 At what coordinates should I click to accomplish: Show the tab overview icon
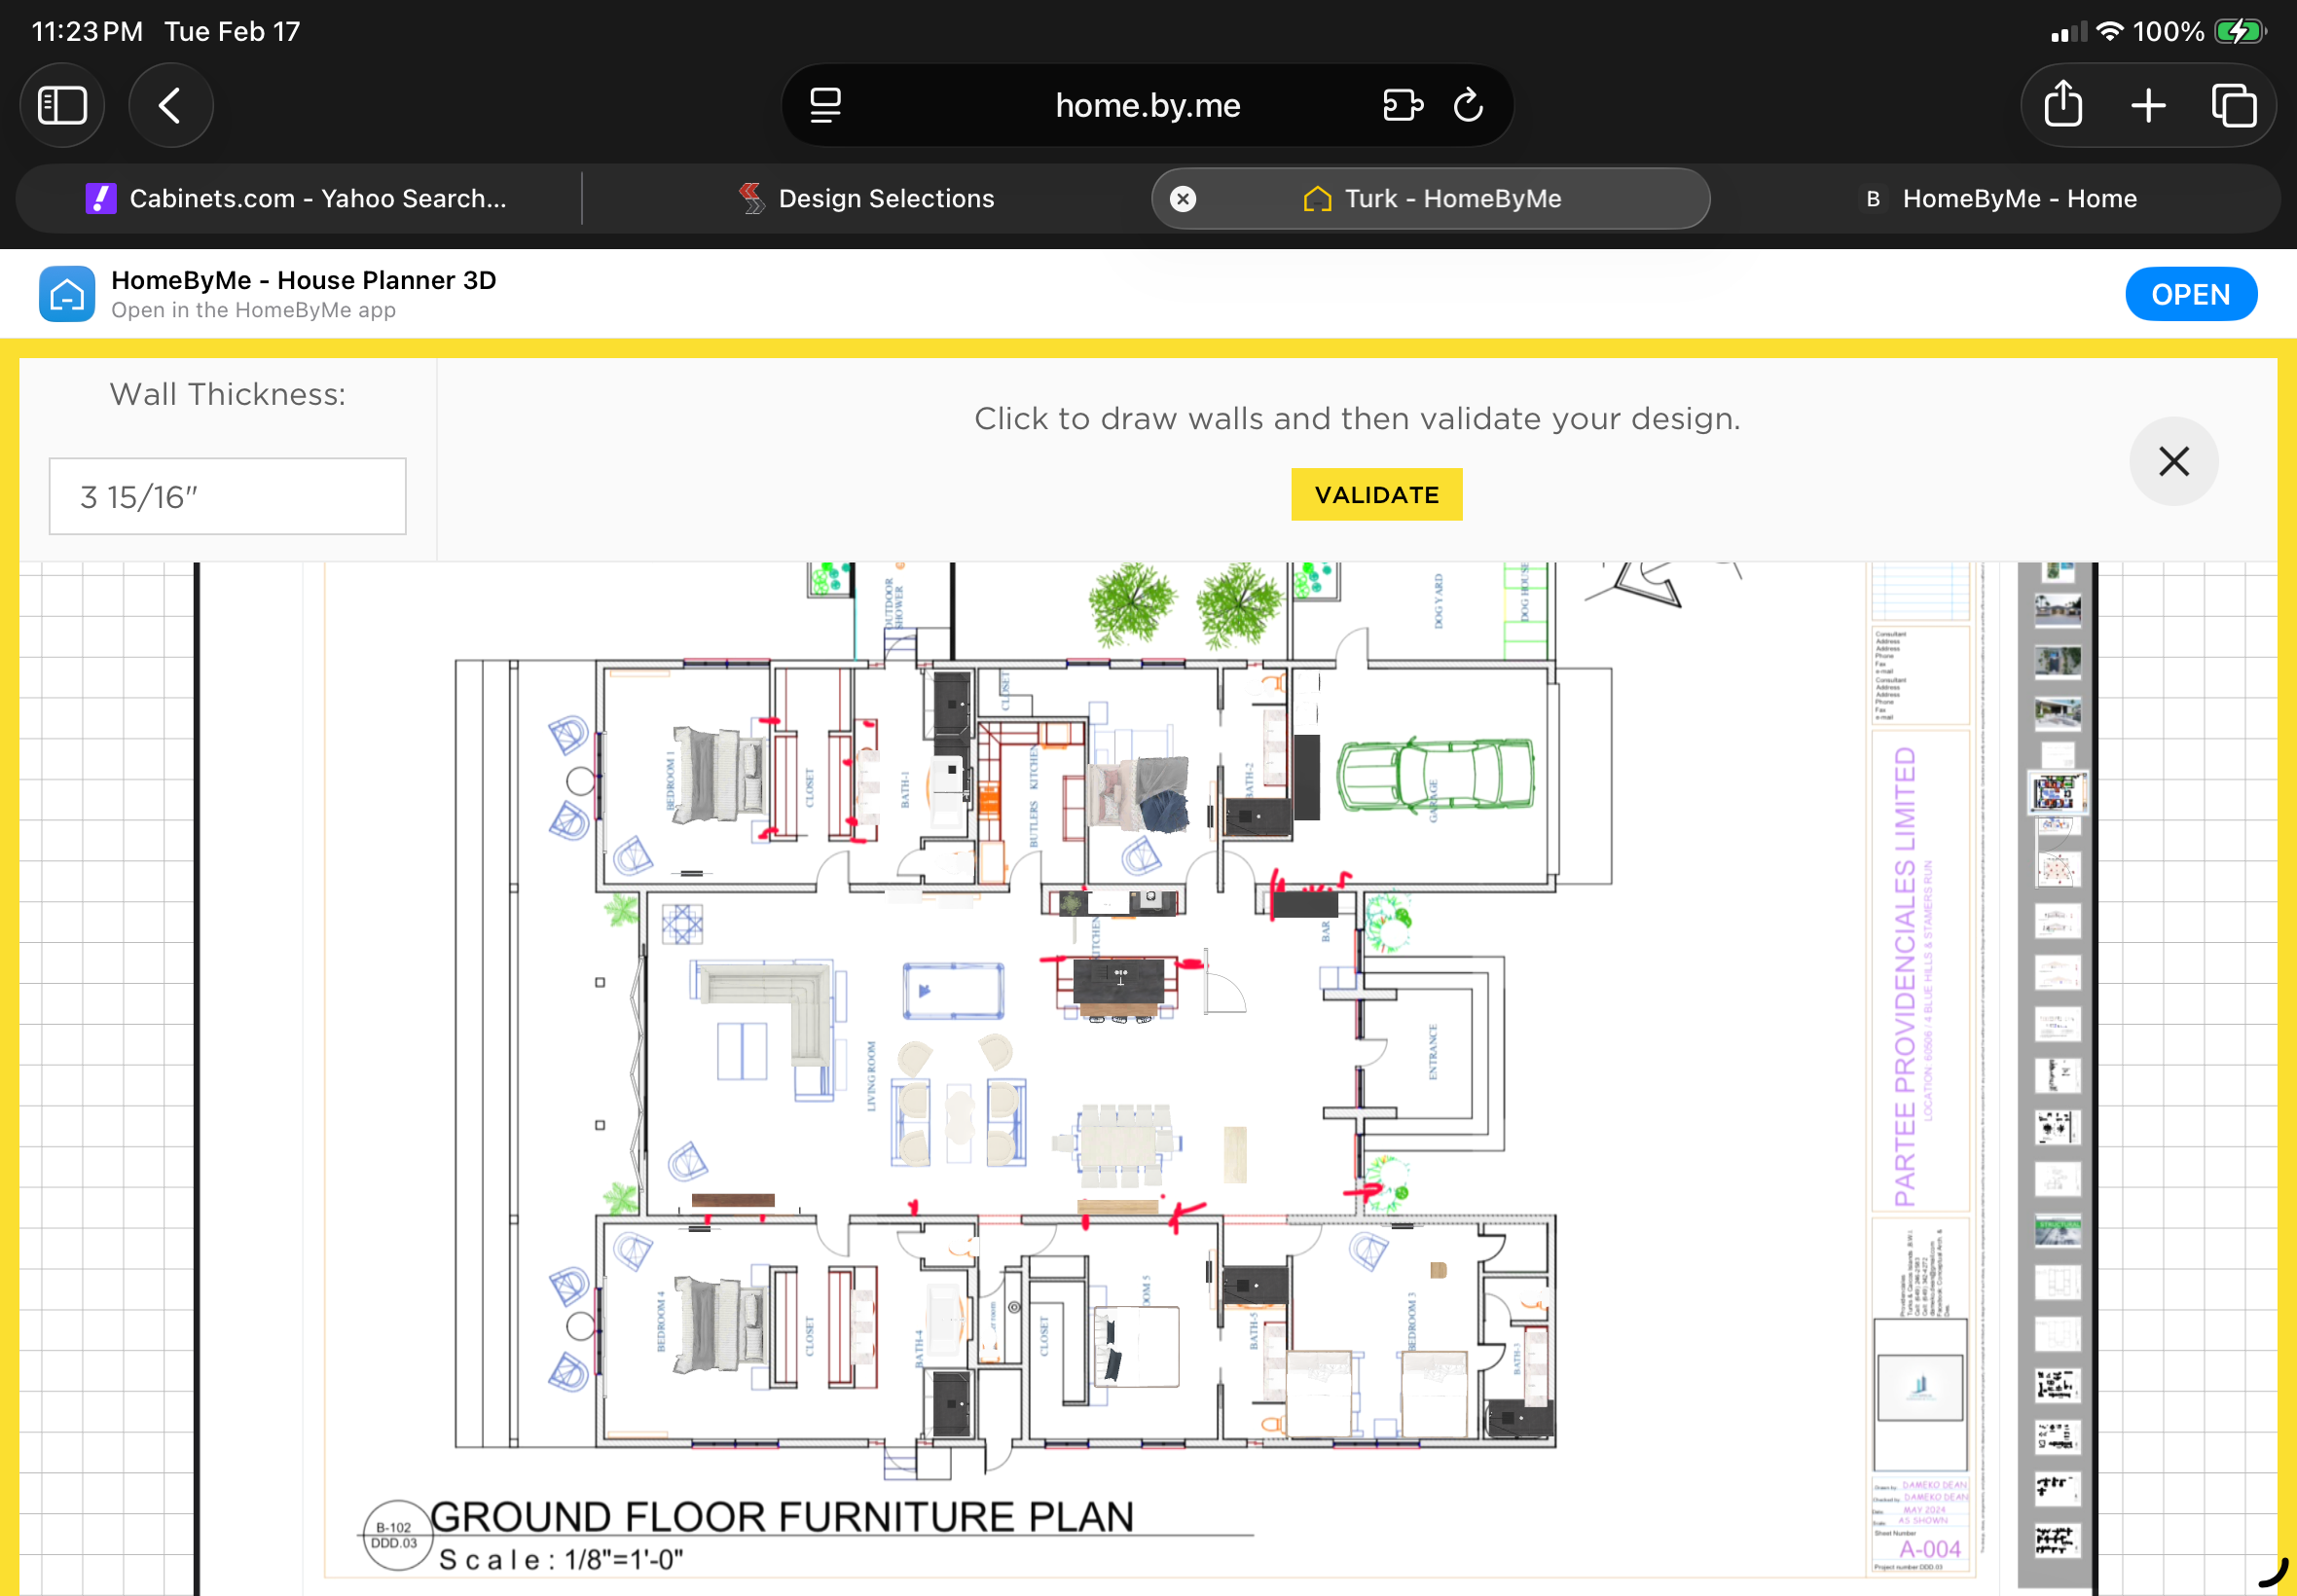(2233, 105)
